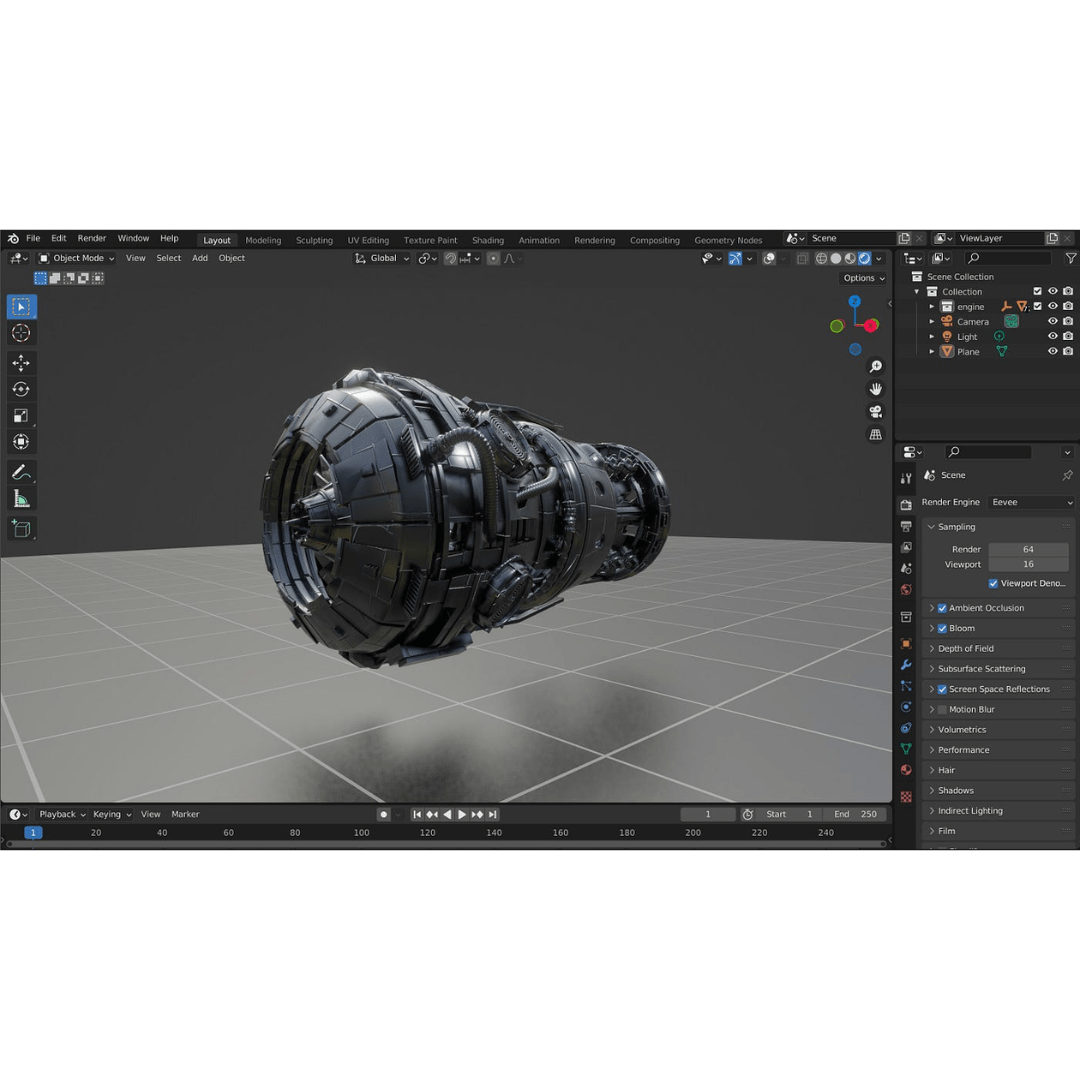Click the timeline End frame 250 field

coord(855,814)
